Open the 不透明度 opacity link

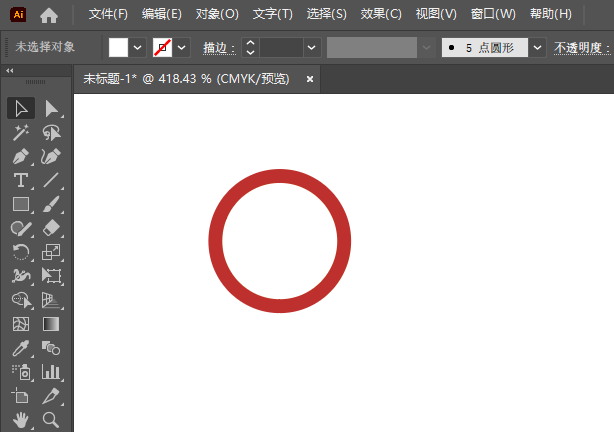click(582, 48)
